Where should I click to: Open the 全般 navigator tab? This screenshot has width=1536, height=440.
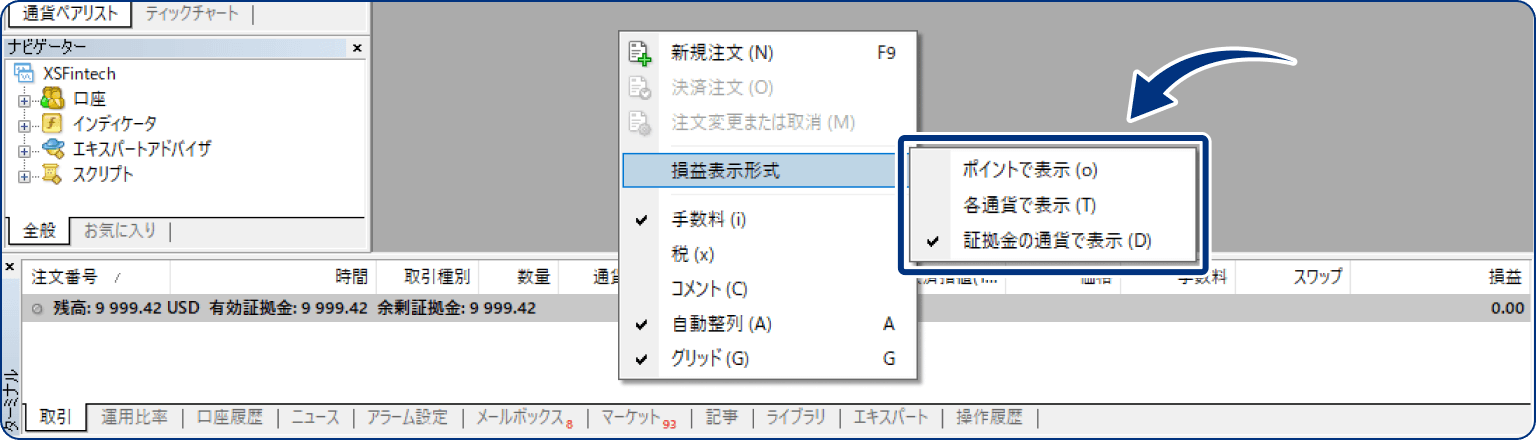(x=40, y=230)
